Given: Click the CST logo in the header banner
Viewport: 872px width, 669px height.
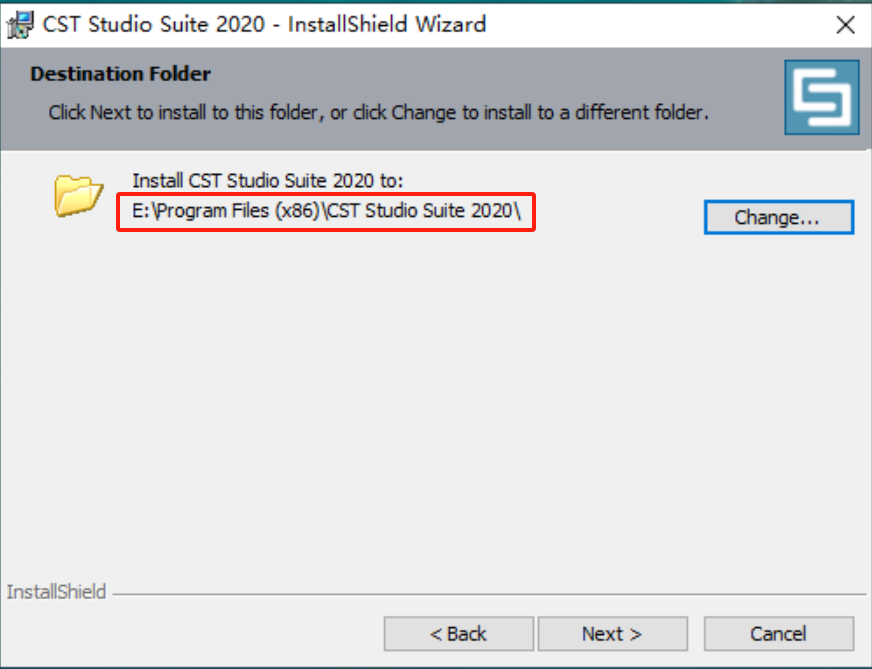Looking at the screenshot, I should click(822, 97).
